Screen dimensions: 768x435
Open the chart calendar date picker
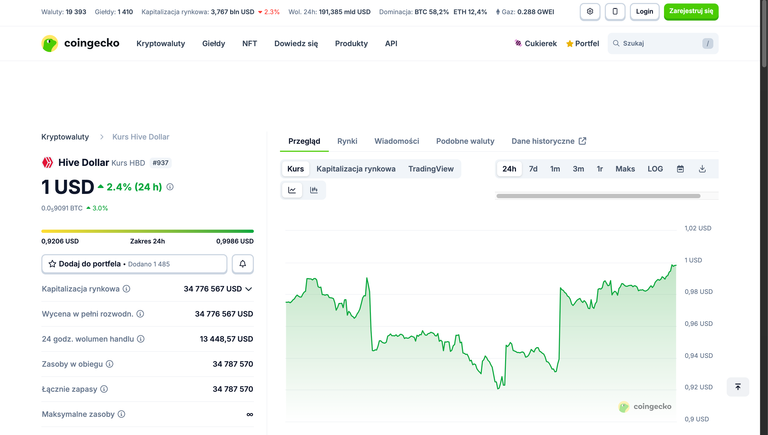point(680,169)
